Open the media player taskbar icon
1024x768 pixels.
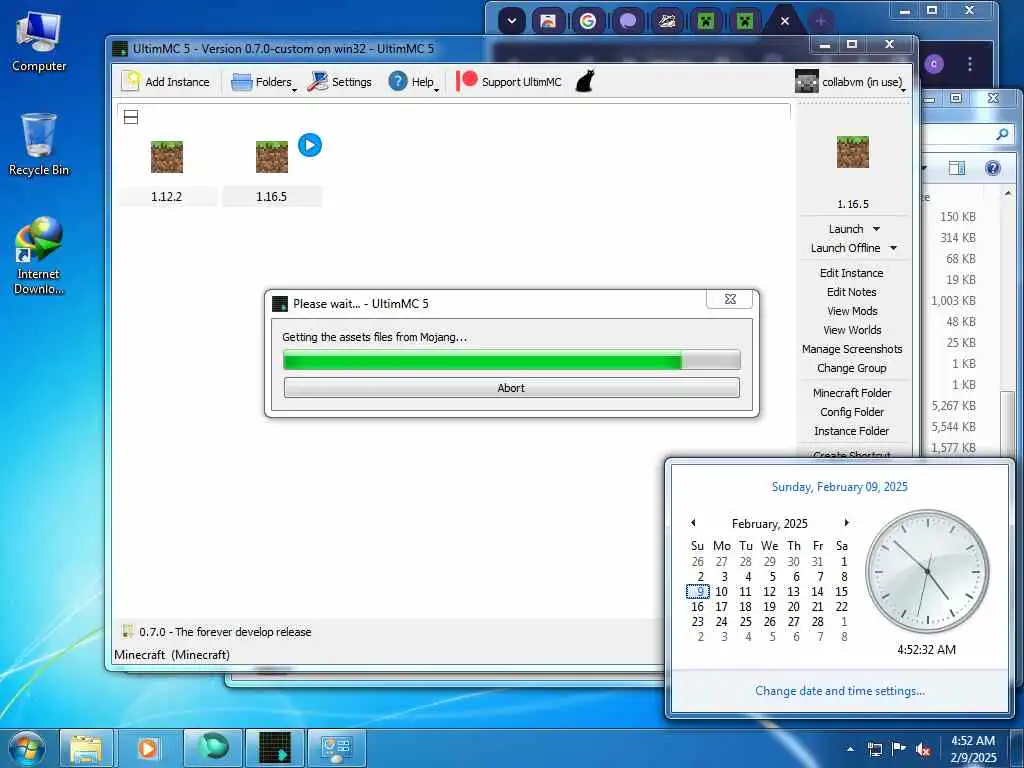[x=148, y=748]
